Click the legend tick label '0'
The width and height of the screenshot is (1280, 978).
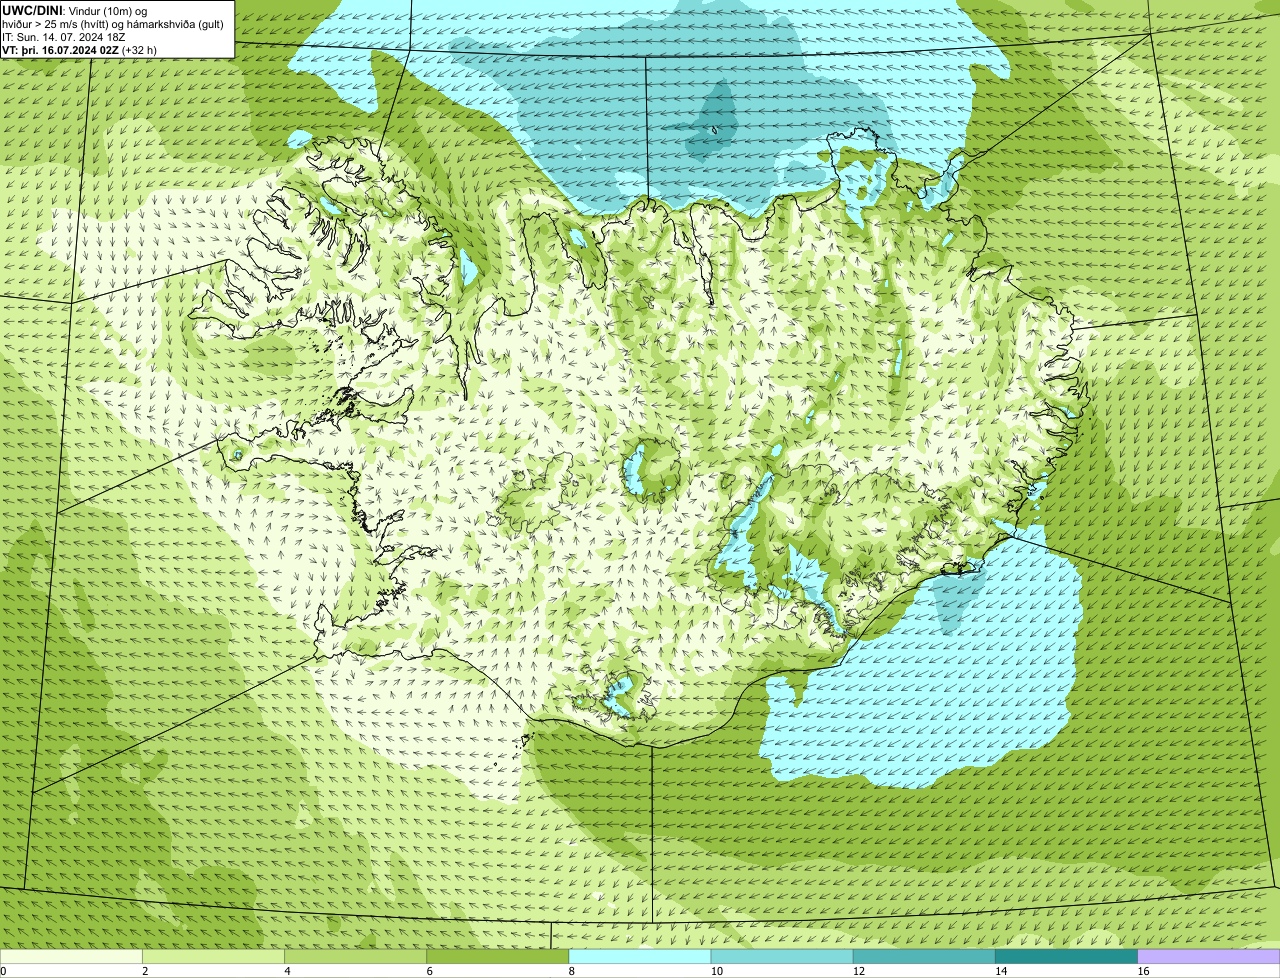click(x=3, y=971)
